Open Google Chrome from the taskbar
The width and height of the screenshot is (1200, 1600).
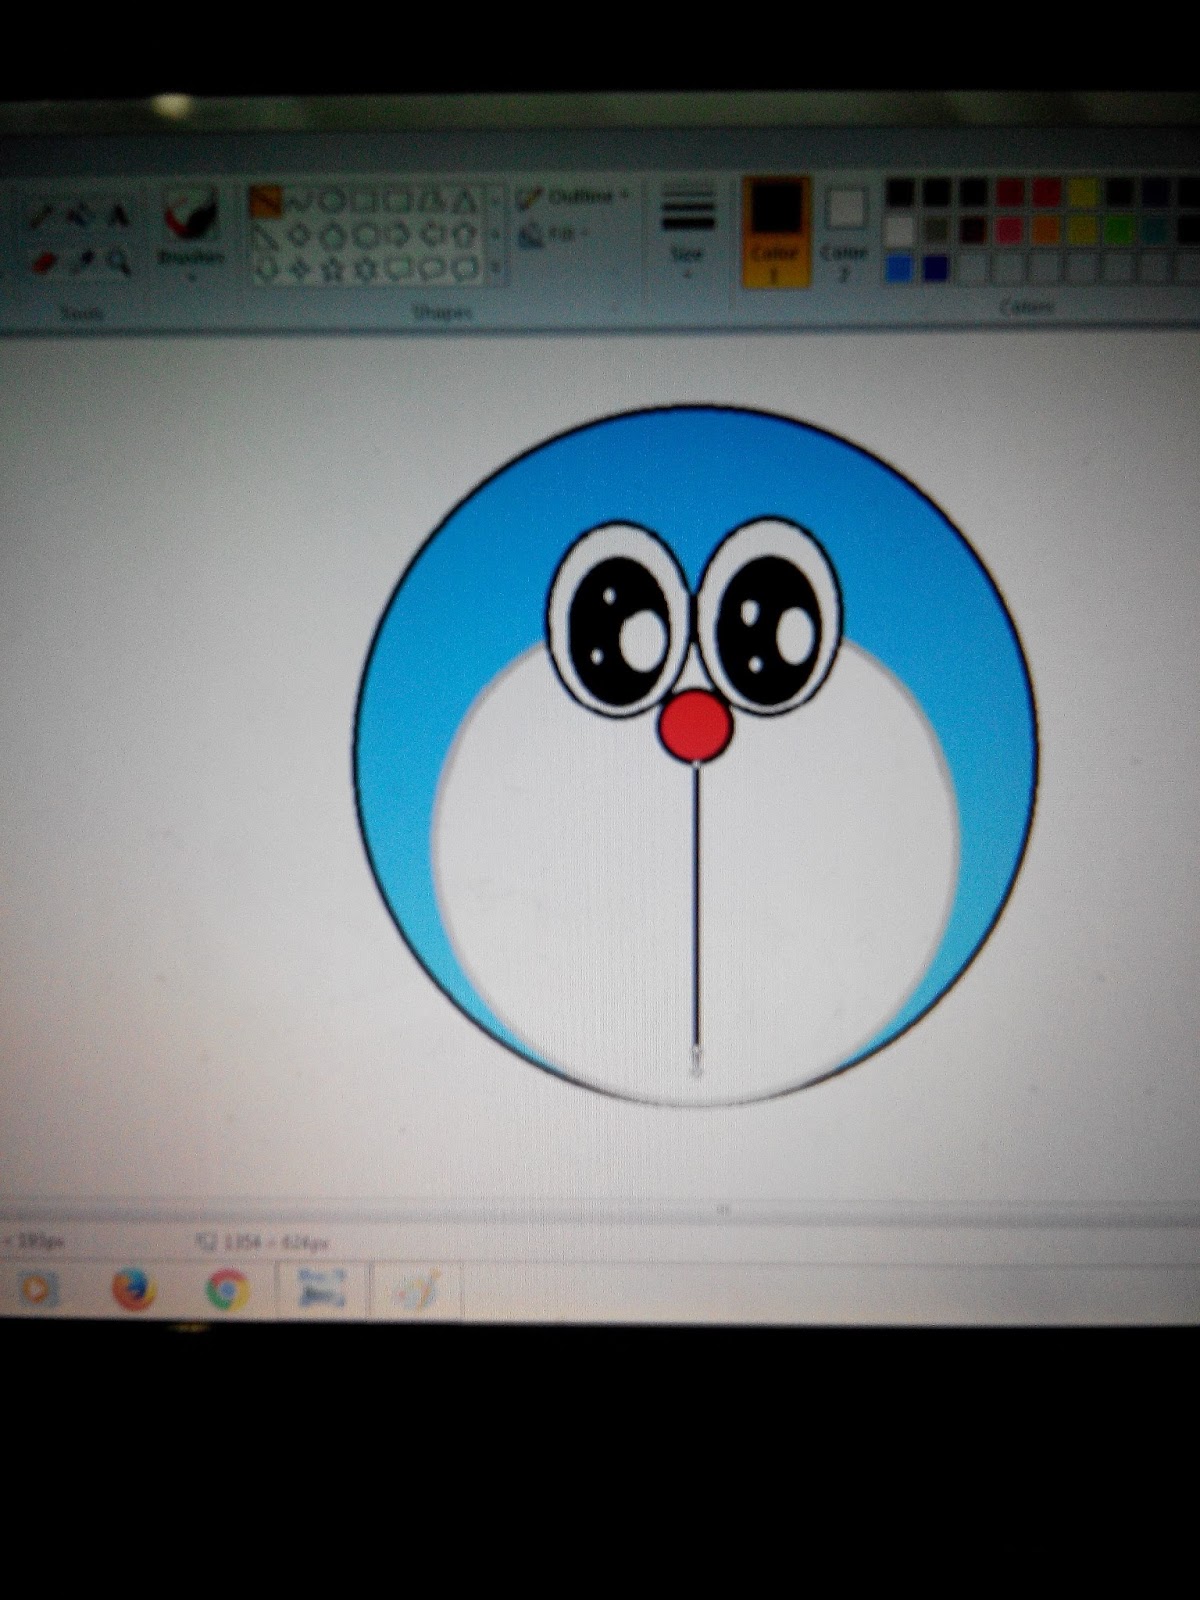(x=228, y=1290)
